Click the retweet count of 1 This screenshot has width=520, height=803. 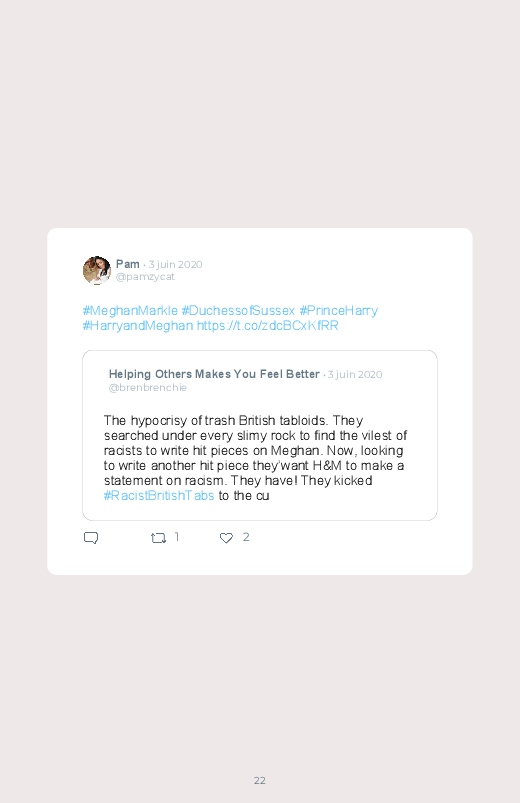(x=177, y=537)
